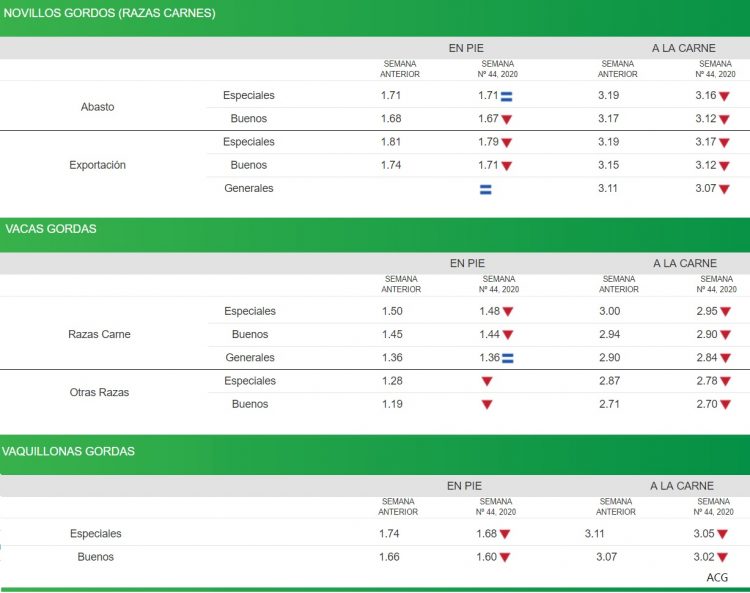
Task: Click the red arrow beside 2.95 in Razas Carne Especiales
Action: pyautogui.click(x=725, y=312)
